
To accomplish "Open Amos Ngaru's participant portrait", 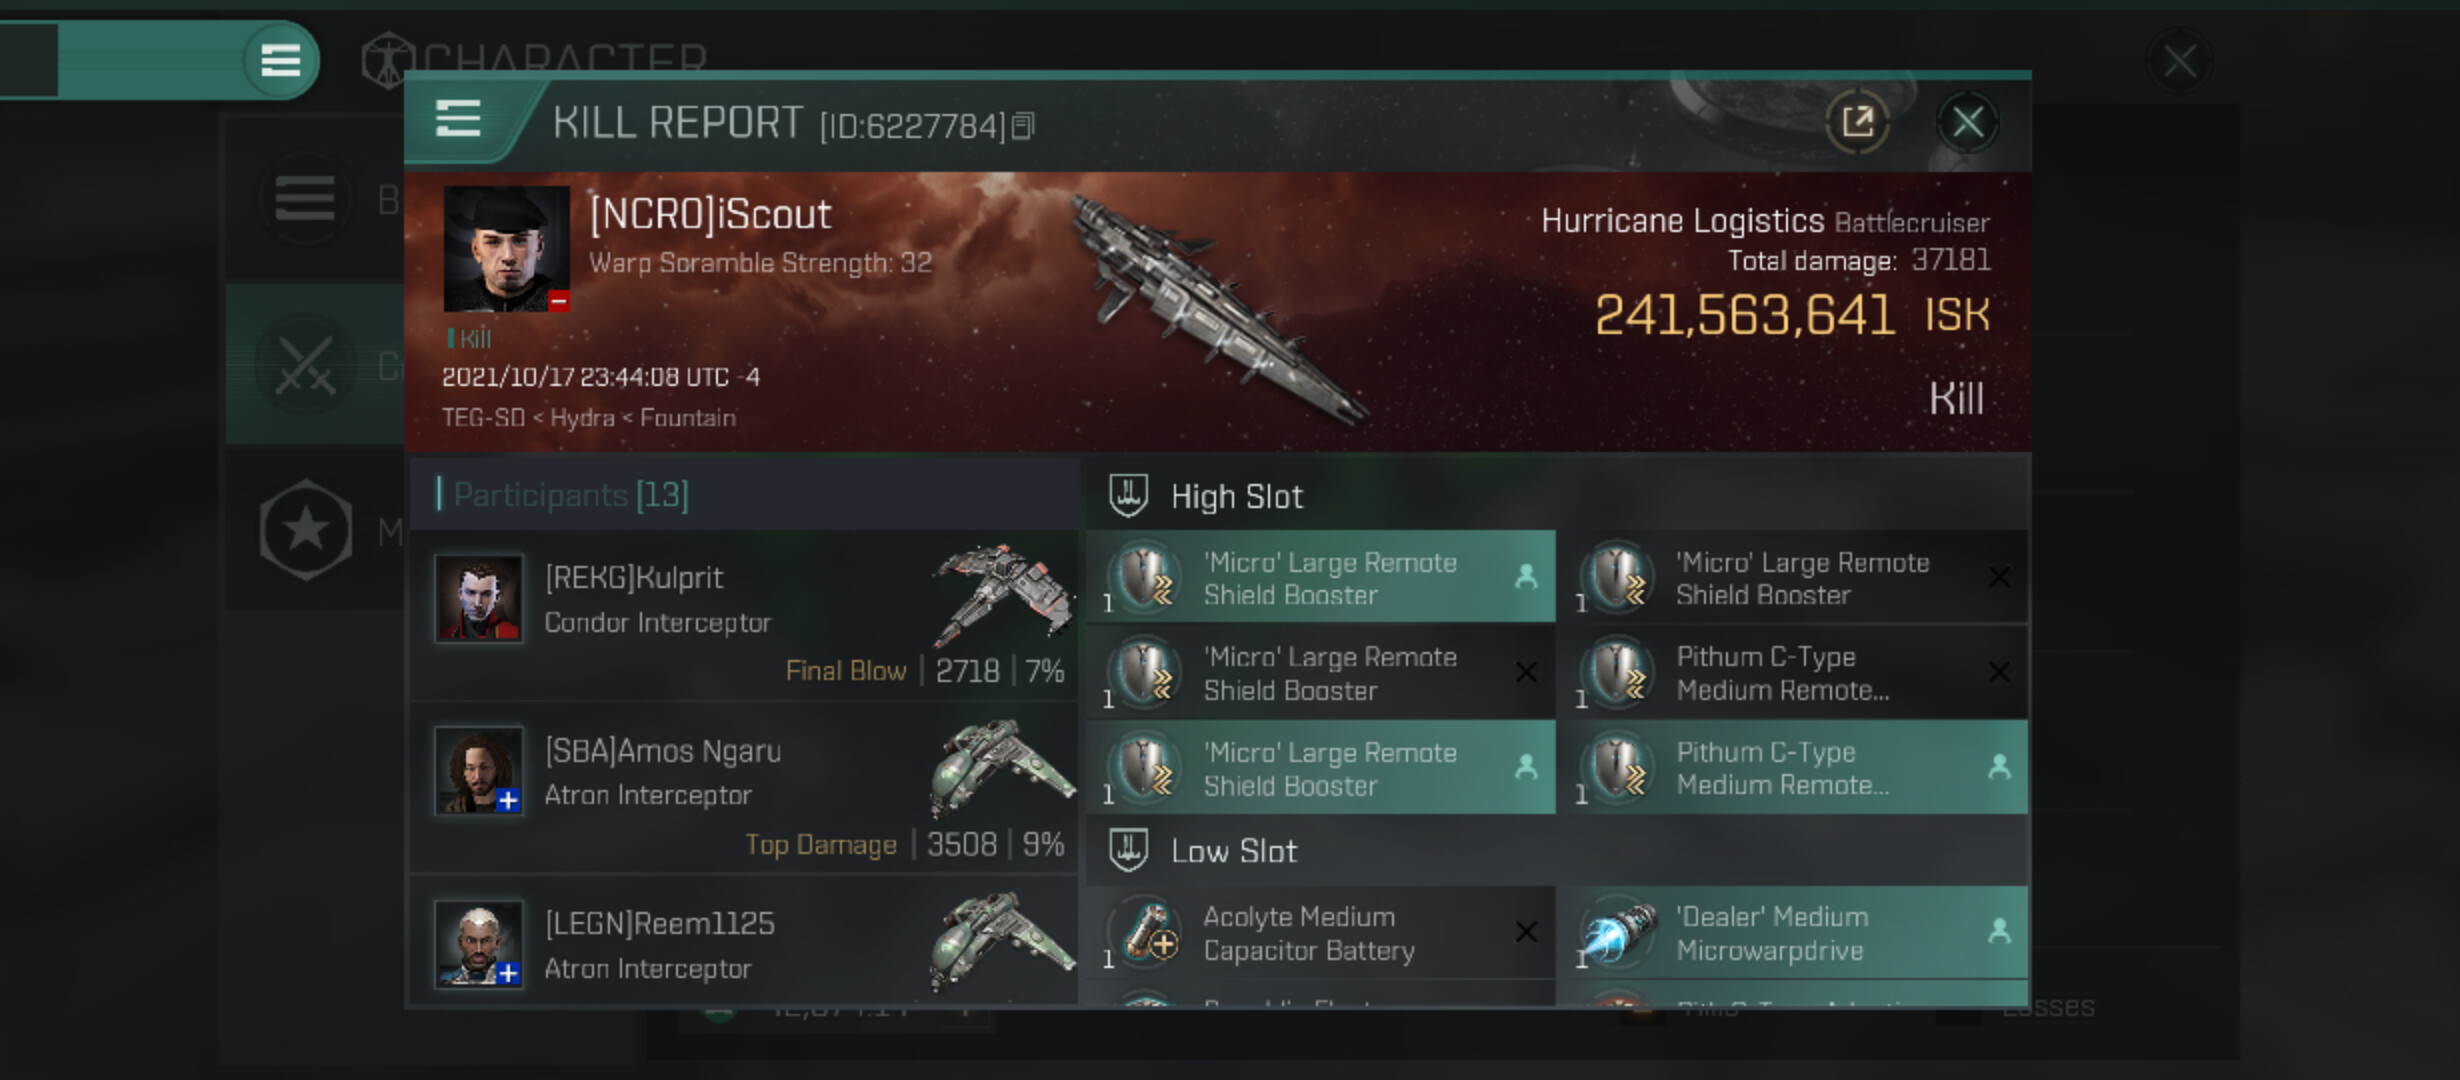I will point(479,770).
